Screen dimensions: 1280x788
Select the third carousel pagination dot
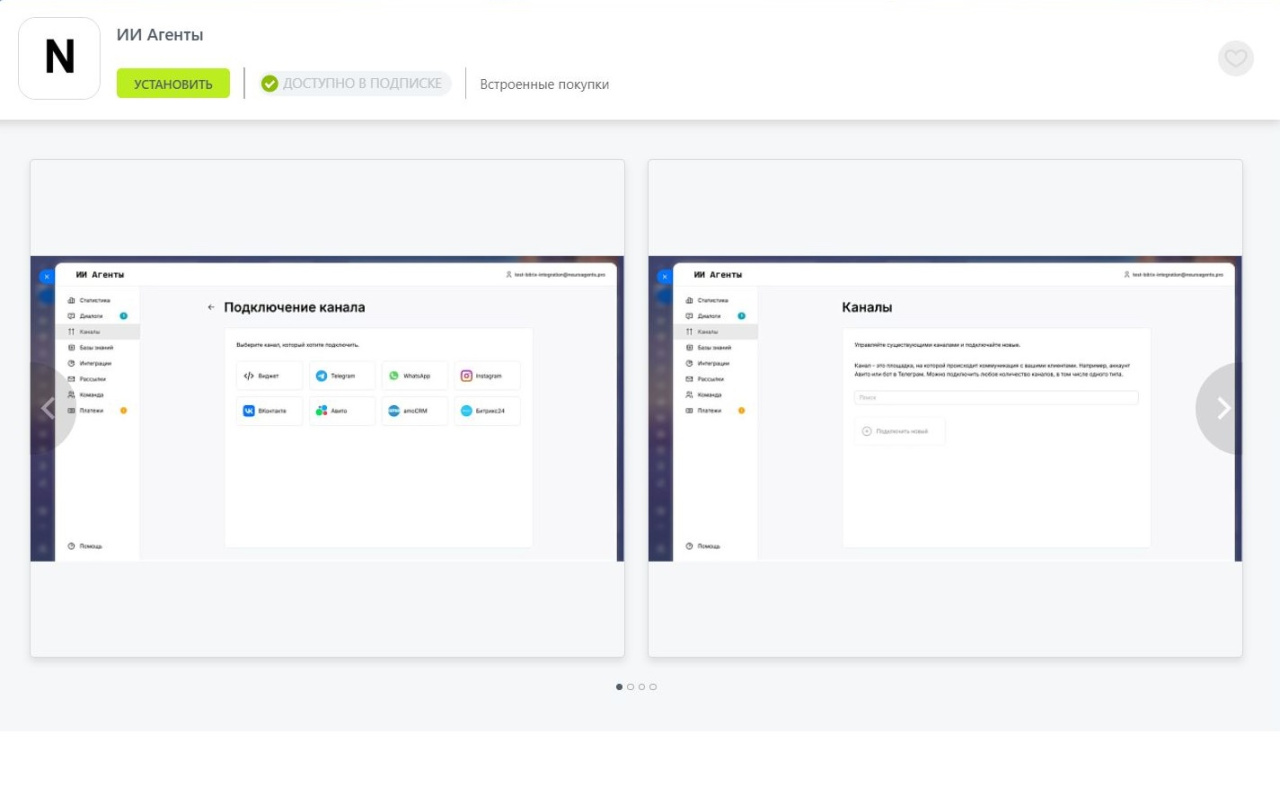[x=642, y=687]
